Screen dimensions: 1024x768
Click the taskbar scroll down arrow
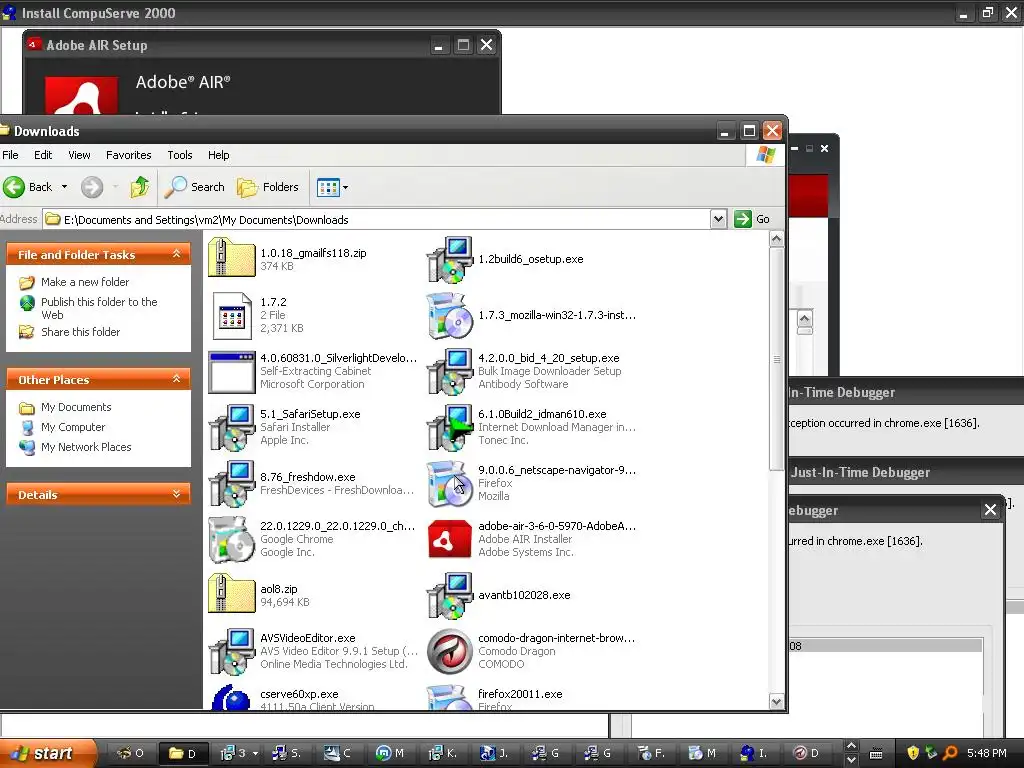(x=851, y=760)
